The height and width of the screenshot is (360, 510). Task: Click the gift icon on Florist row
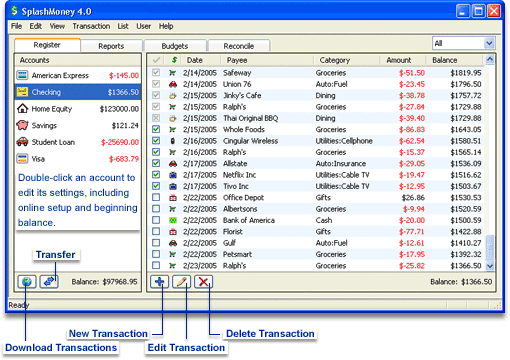coord(172,232)
